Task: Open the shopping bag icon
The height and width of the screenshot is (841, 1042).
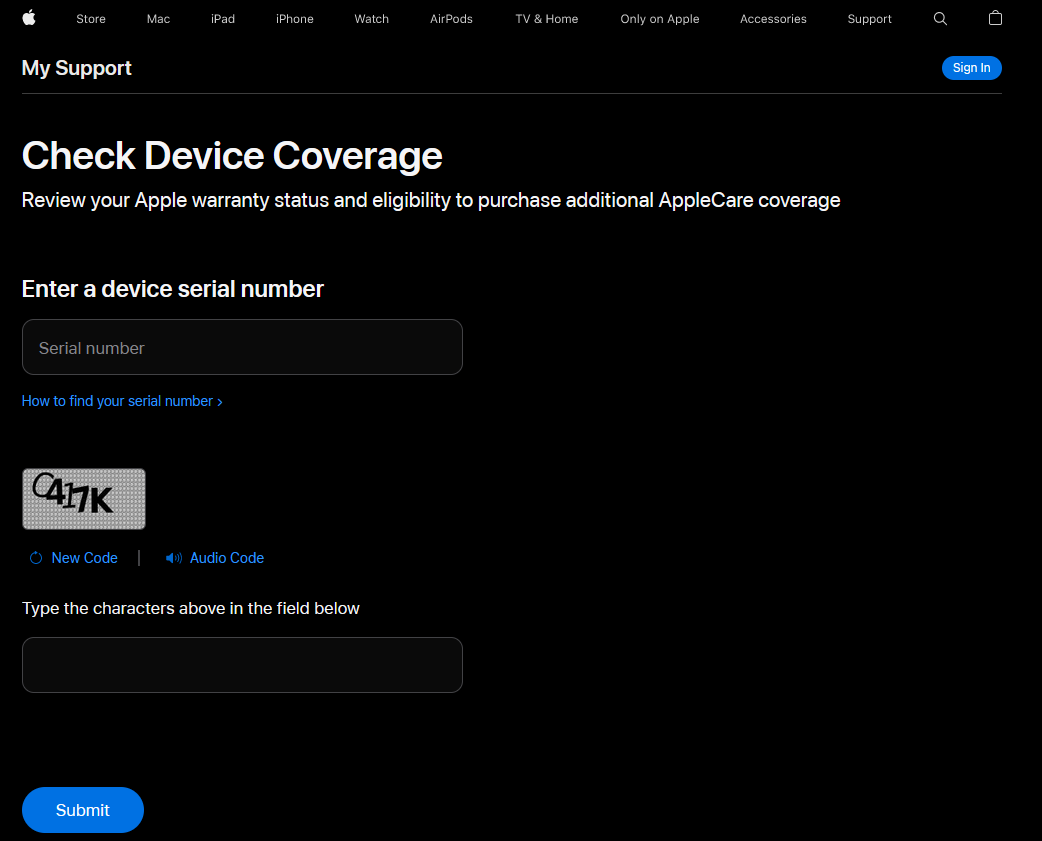Action: point(995,18)
